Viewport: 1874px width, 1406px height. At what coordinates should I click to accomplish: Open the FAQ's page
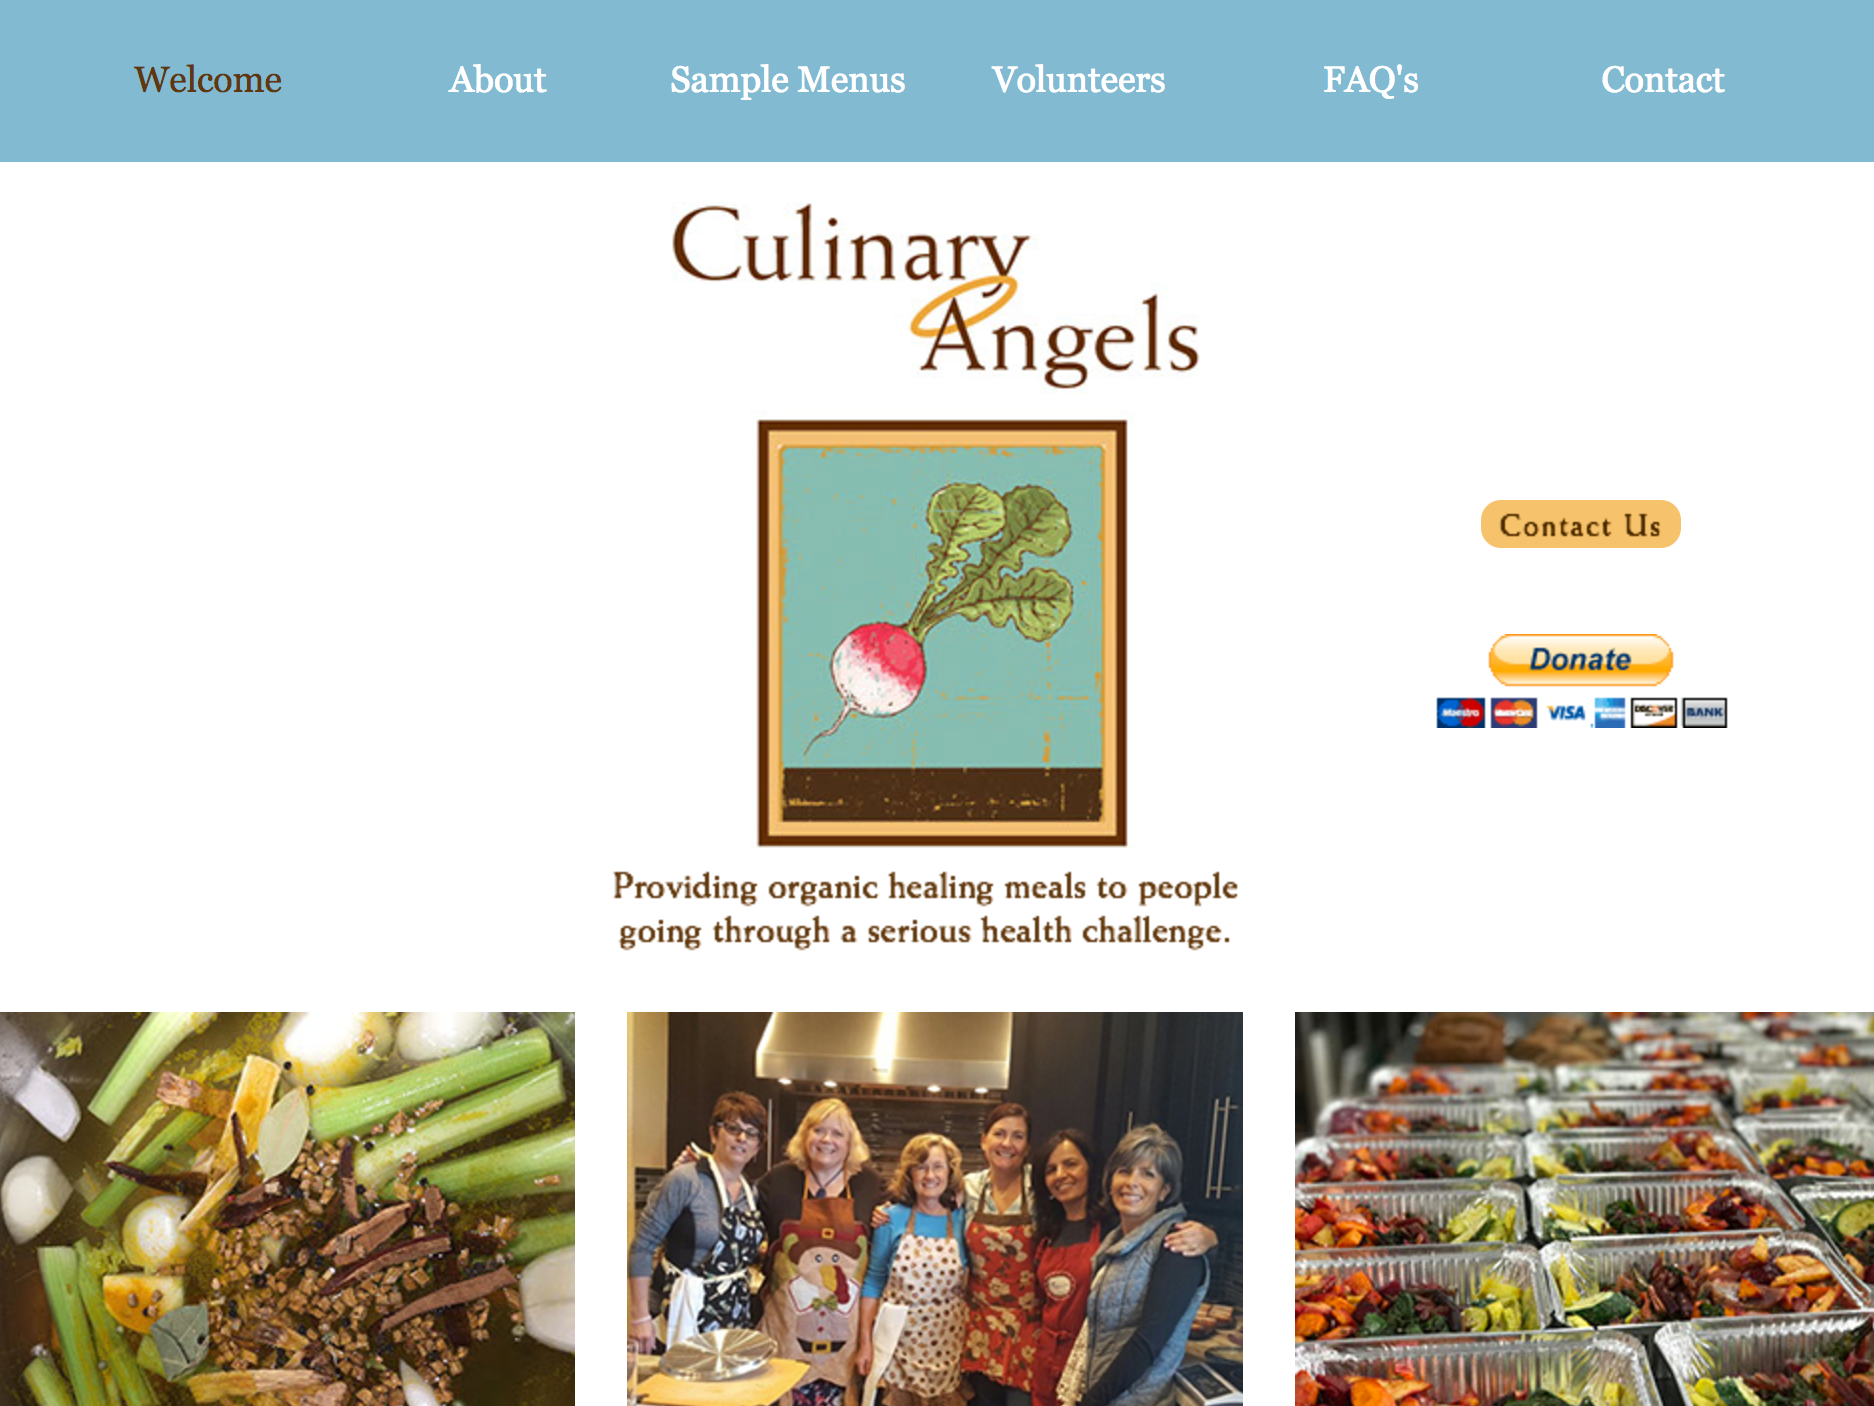click(1370, 80)
